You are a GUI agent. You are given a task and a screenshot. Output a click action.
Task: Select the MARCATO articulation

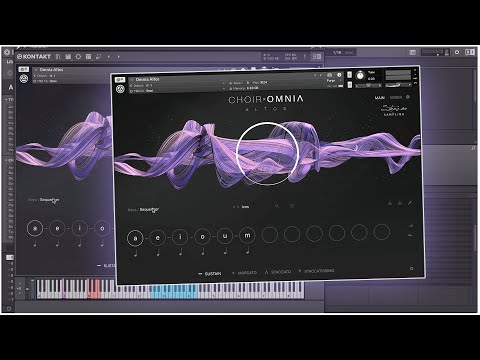[x=245, y=273]
